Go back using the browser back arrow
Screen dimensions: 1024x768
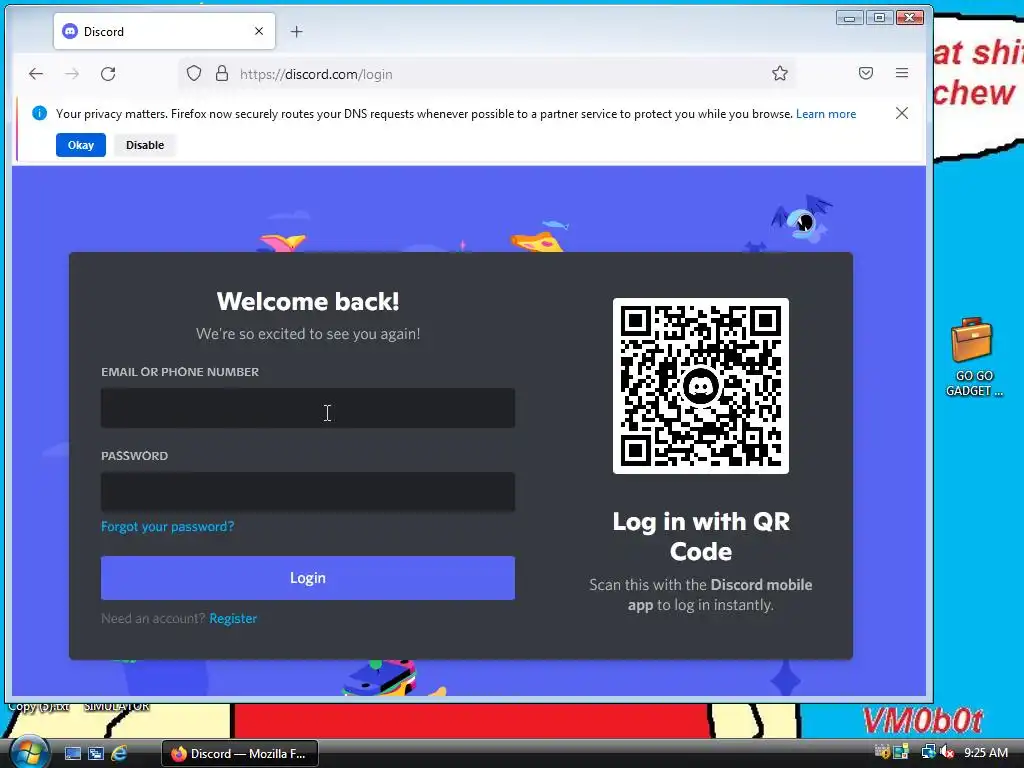click(x=36, y=74)
